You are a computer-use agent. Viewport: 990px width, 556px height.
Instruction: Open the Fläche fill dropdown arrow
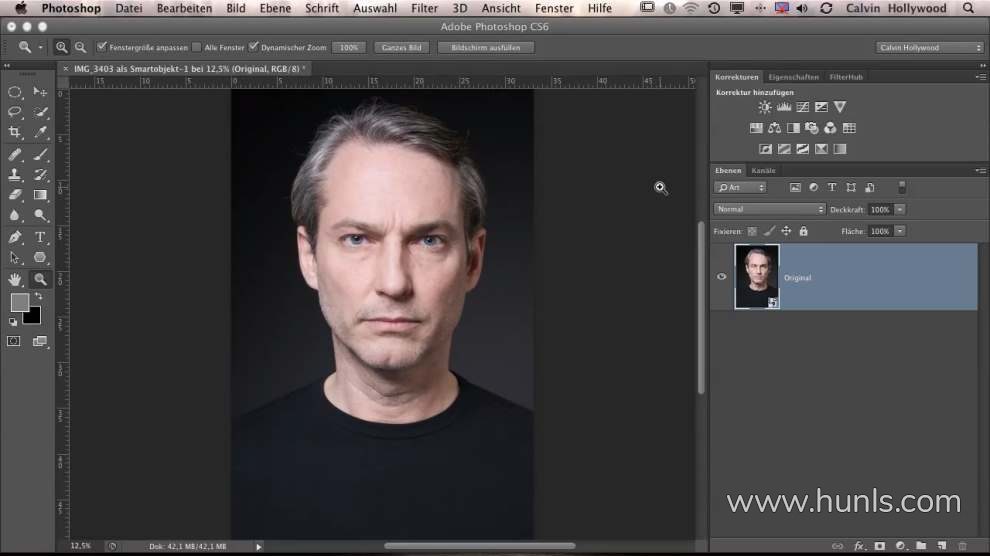(x=900, y=232)
